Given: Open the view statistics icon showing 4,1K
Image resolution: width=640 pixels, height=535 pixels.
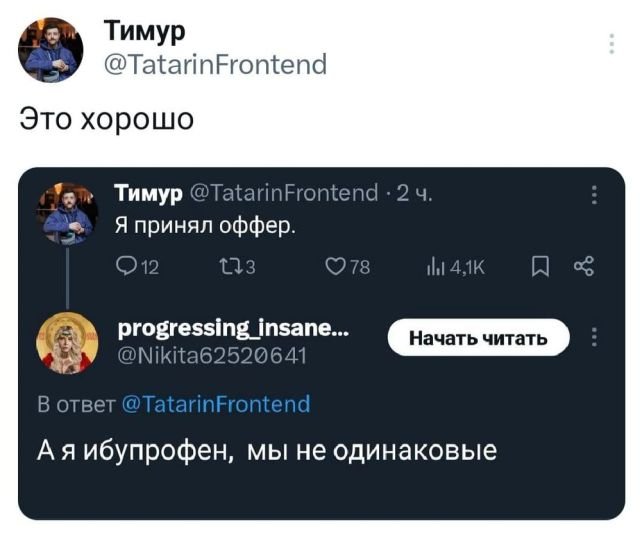Looking at the screenshot, I should pyautogui.click(x=436, y=265).
